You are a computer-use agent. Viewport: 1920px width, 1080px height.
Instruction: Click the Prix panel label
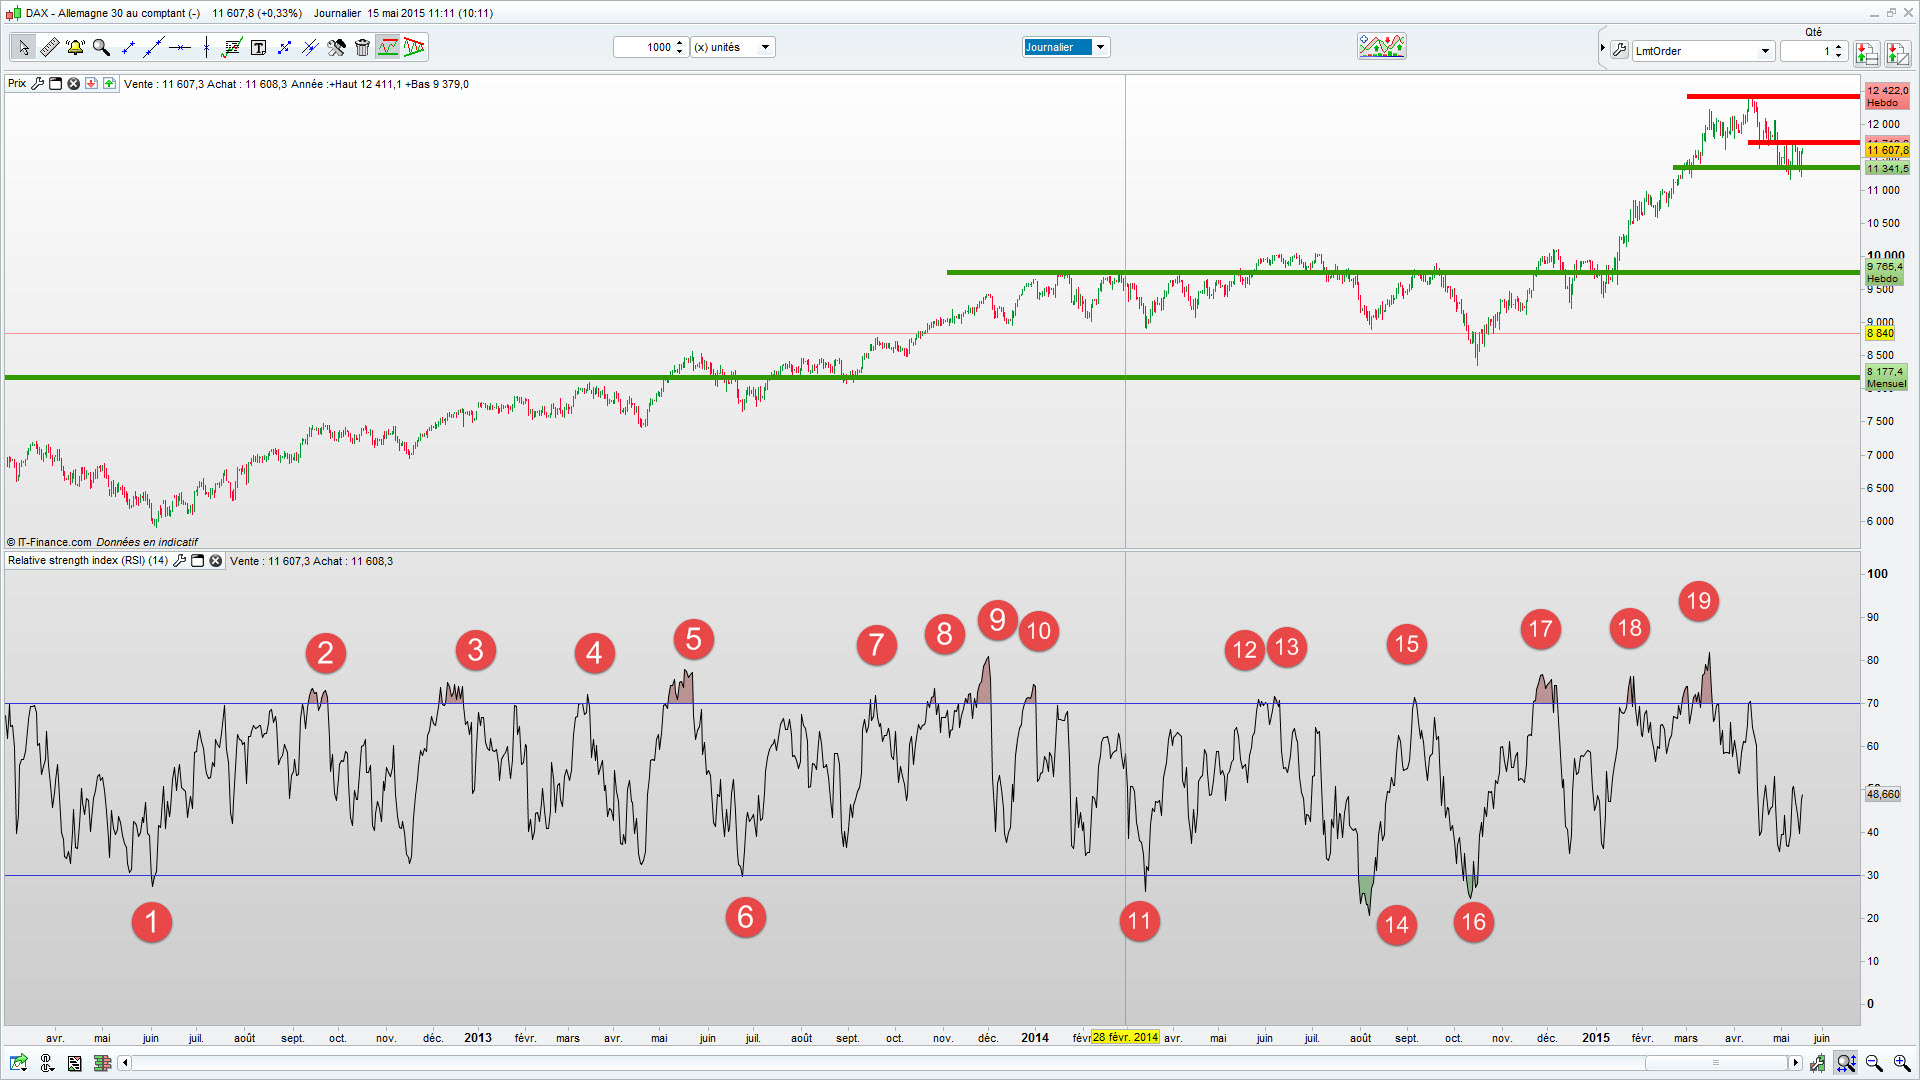(17, 84)
